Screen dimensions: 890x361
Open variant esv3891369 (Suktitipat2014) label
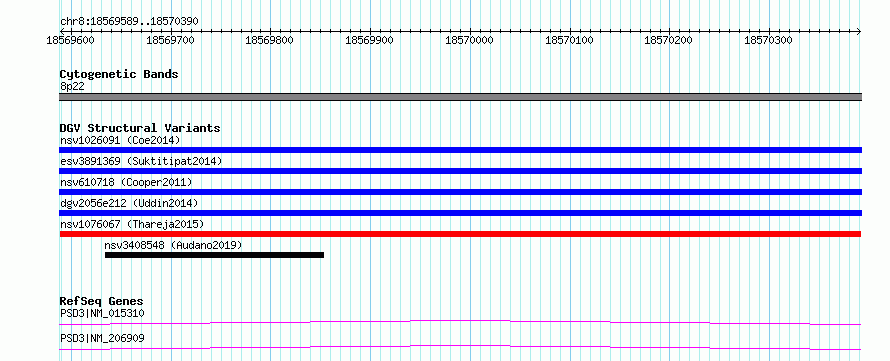[x=141, y=161]
